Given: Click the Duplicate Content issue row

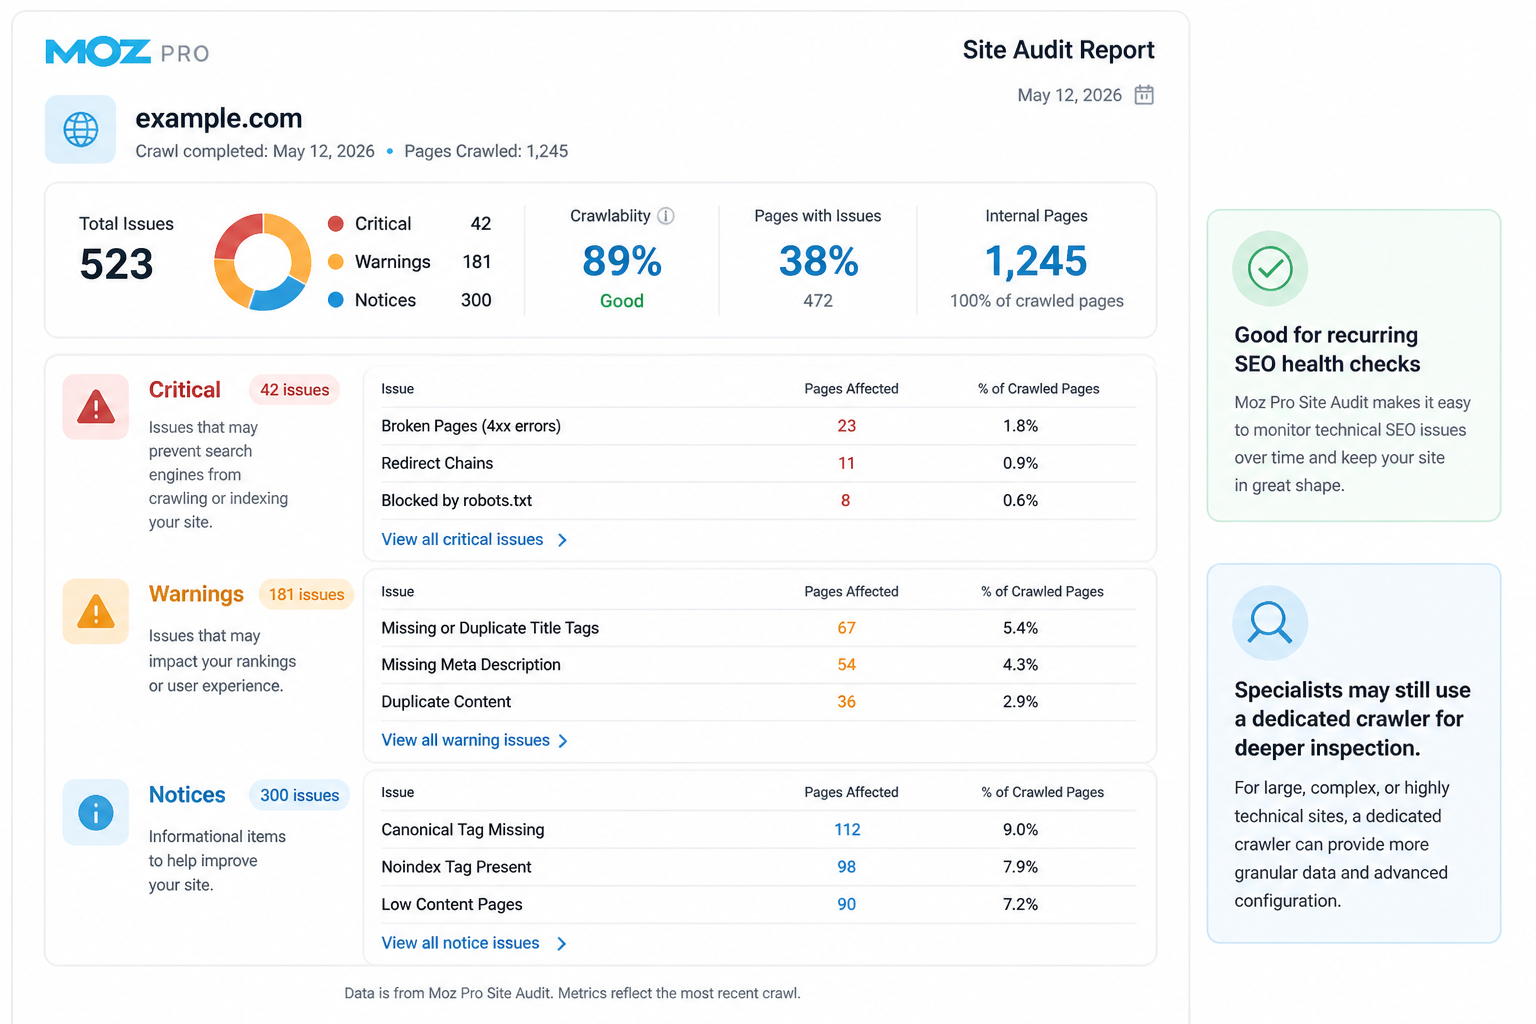Looking at the screenshot, I should [758, 702].
